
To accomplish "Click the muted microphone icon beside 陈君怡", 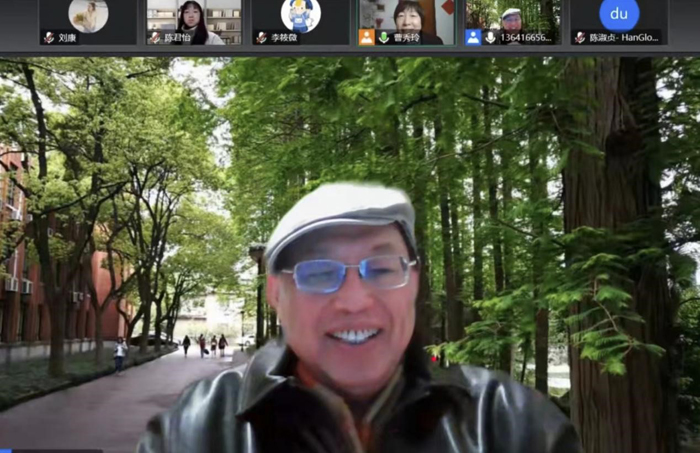I will tap(155, 37).
